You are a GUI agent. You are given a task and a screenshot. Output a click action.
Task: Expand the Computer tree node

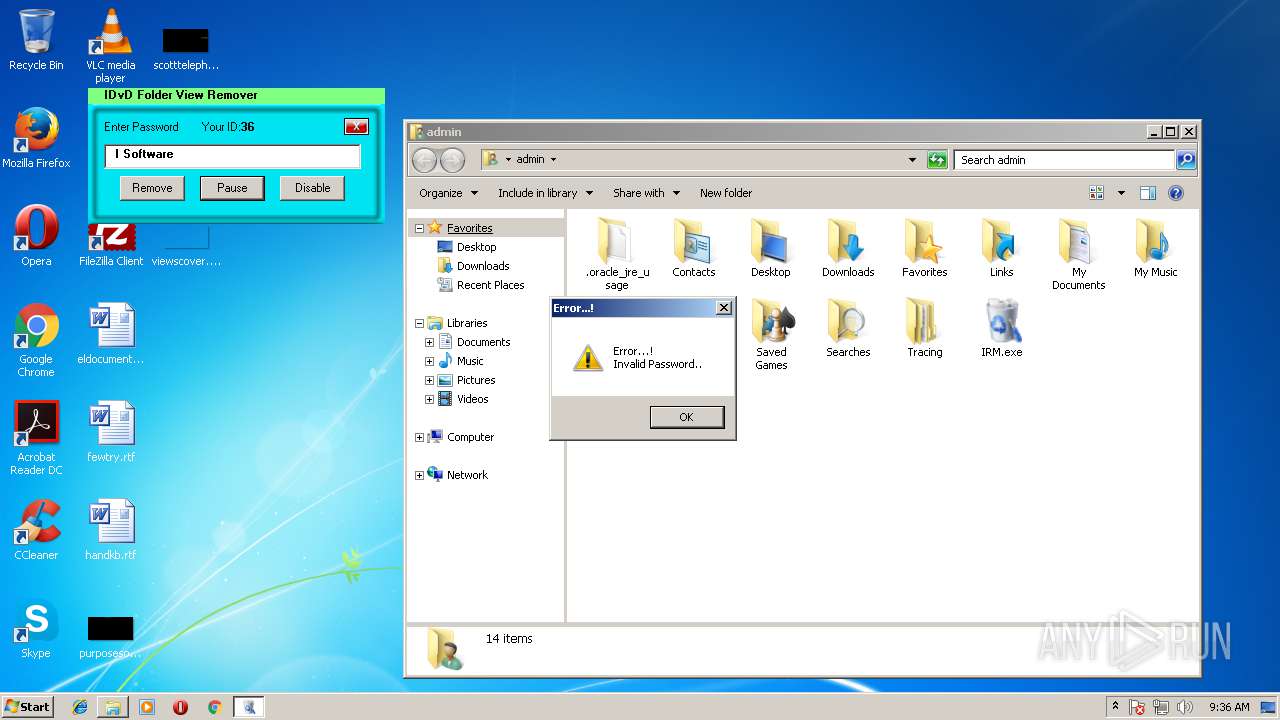point(420,437)
